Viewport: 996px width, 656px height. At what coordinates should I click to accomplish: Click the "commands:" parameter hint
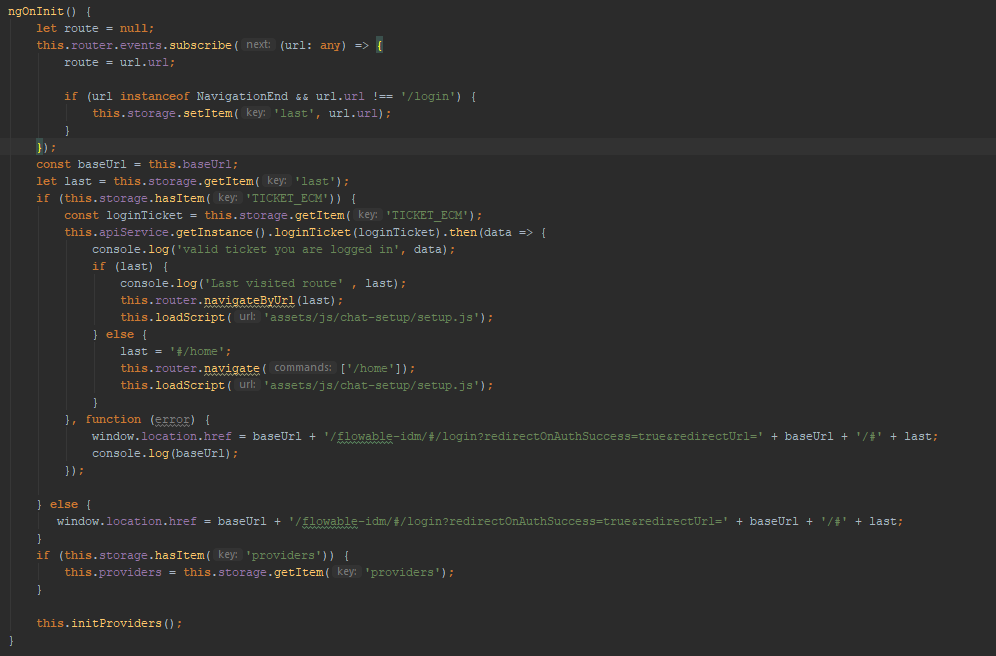302,368
